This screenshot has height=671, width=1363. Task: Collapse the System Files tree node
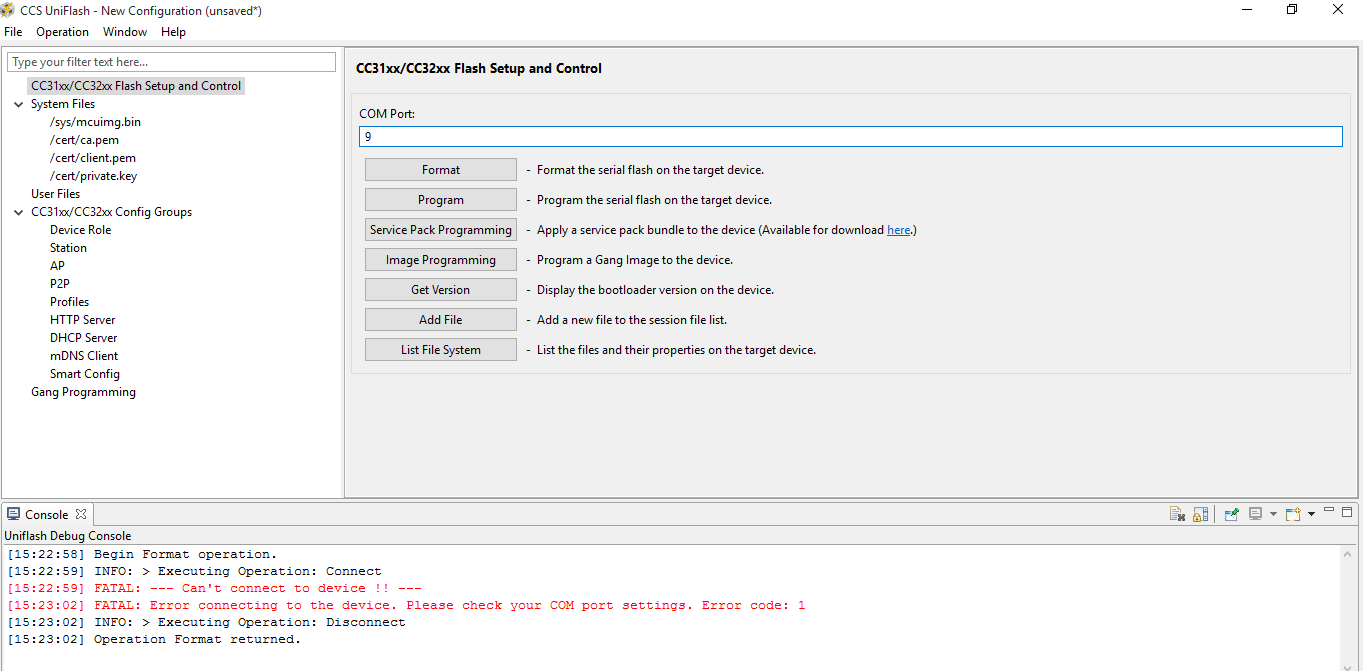click(x=19, y=104)
